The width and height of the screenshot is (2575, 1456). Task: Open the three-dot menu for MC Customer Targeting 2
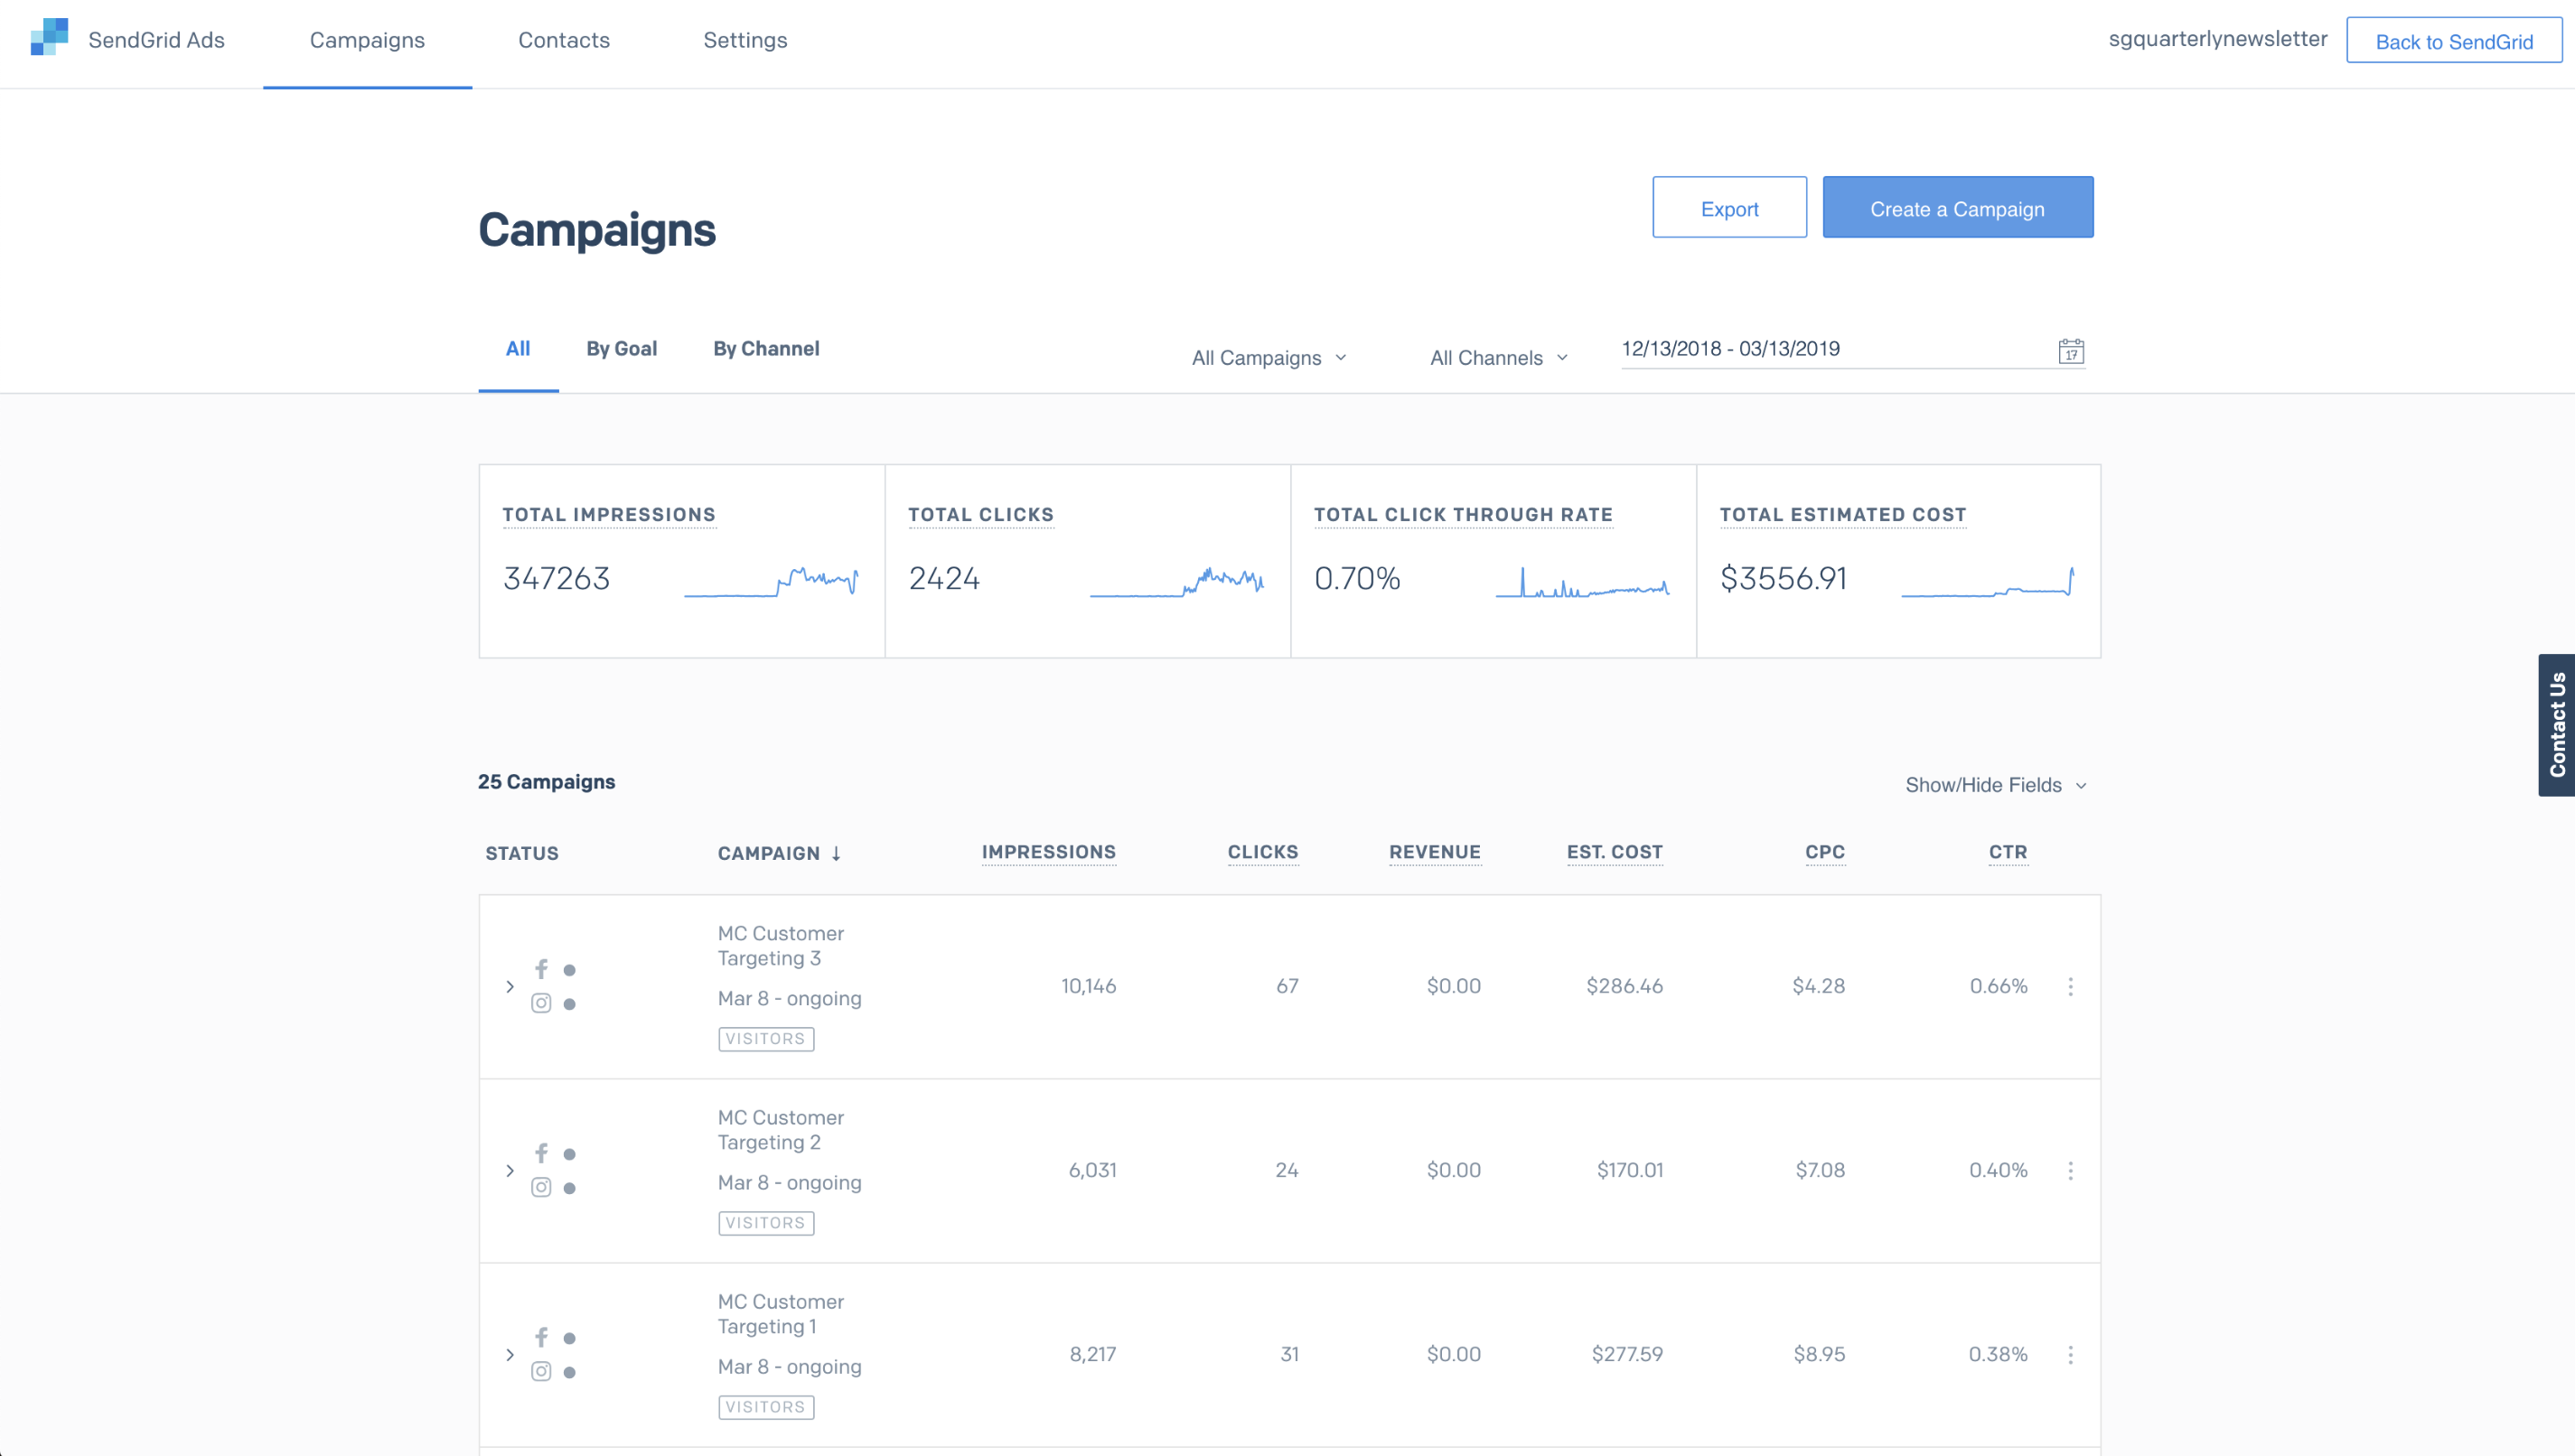click(x=2070, y=1170)
